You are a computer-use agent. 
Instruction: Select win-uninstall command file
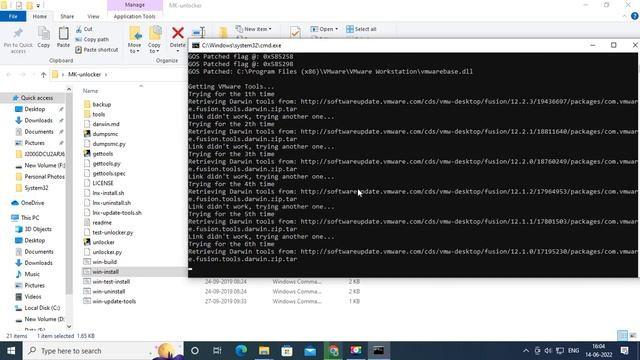(x=109, y=291)
